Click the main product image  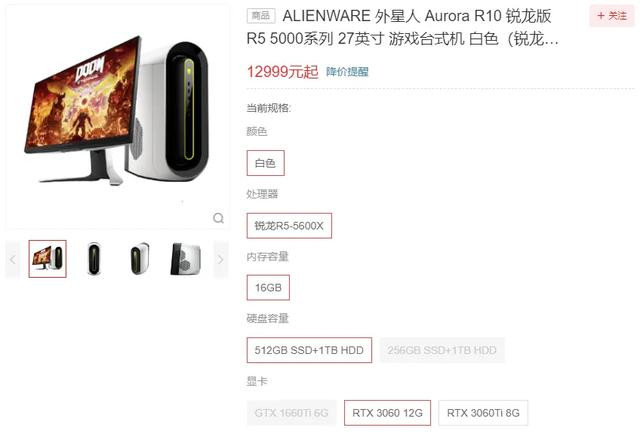[118, 116]
